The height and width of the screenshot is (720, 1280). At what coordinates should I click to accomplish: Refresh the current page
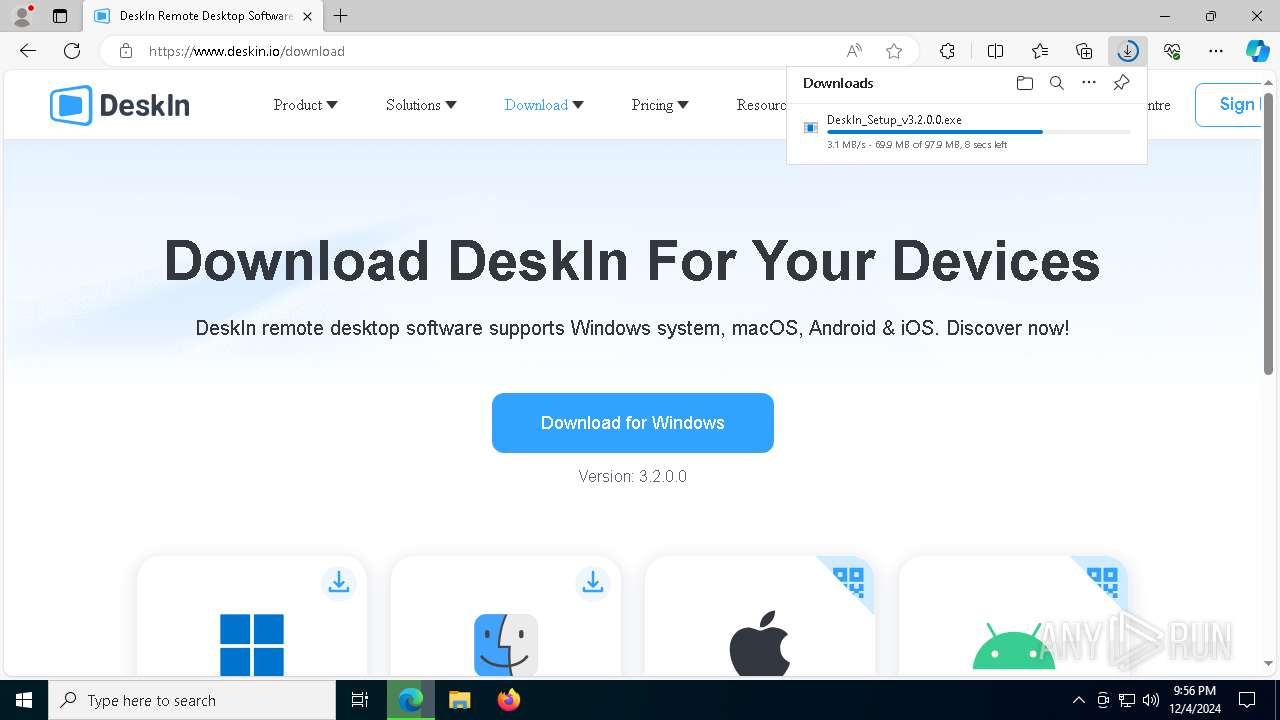tap(72, 51)
